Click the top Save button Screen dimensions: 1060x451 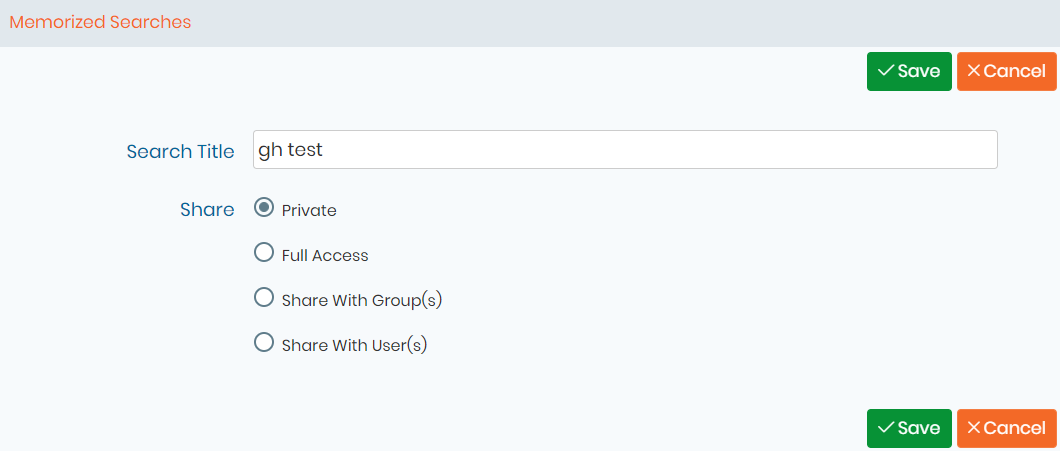pos(909,71)
